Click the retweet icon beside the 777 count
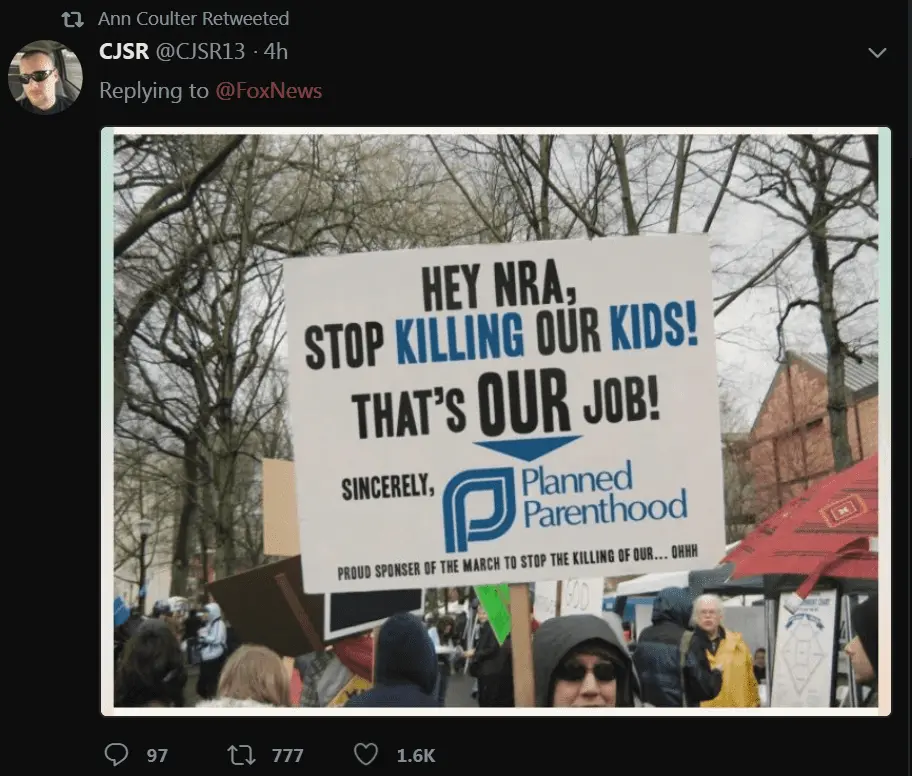The image size is (912, 776). 242,755
